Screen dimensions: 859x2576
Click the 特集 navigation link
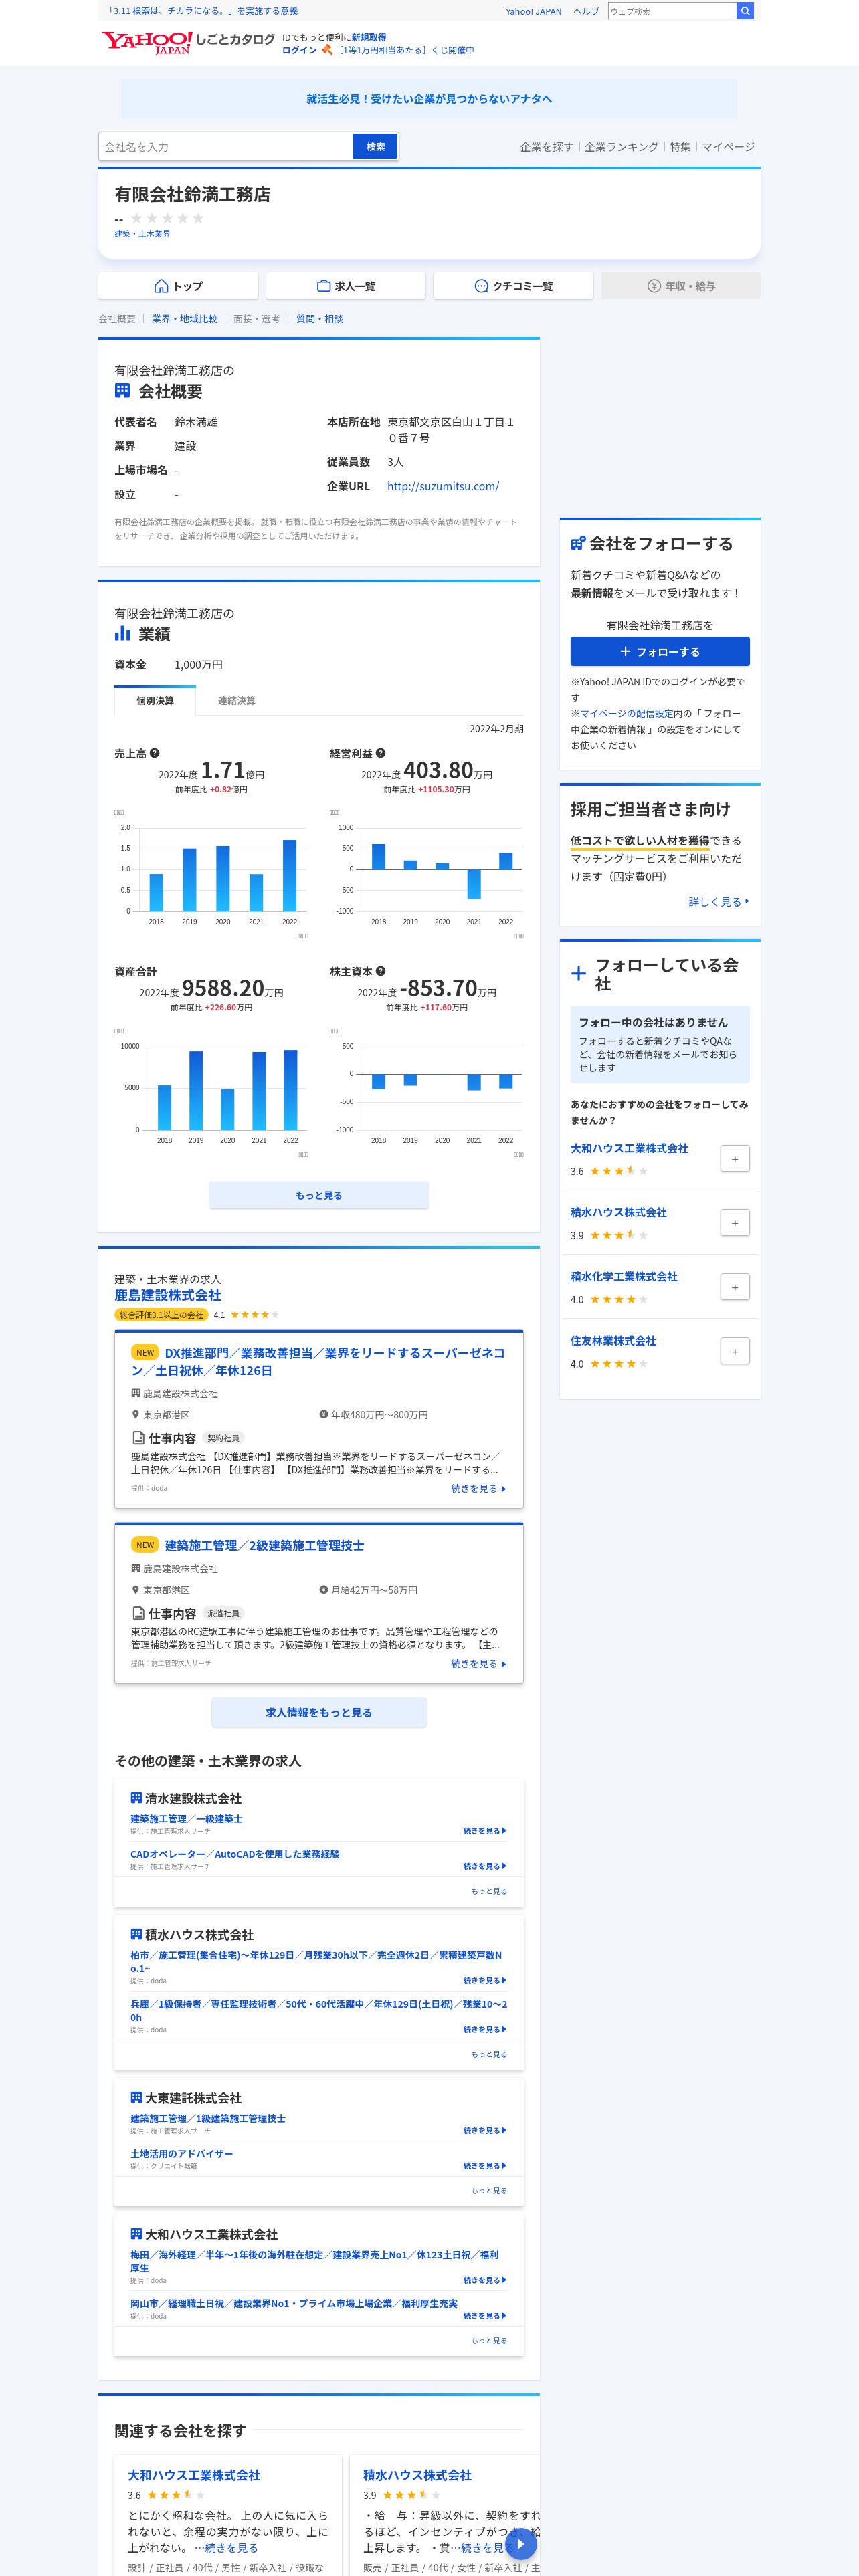(x=681, y=147)
